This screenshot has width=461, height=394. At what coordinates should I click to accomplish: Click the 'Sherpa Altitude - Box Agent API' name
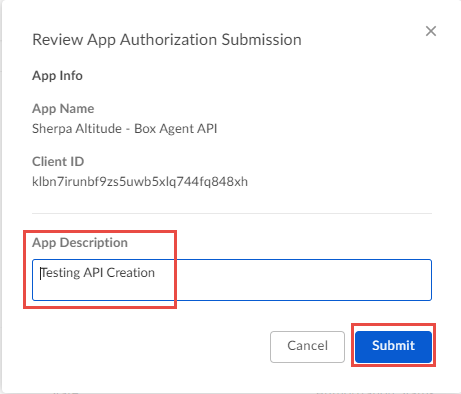point(125,129)
